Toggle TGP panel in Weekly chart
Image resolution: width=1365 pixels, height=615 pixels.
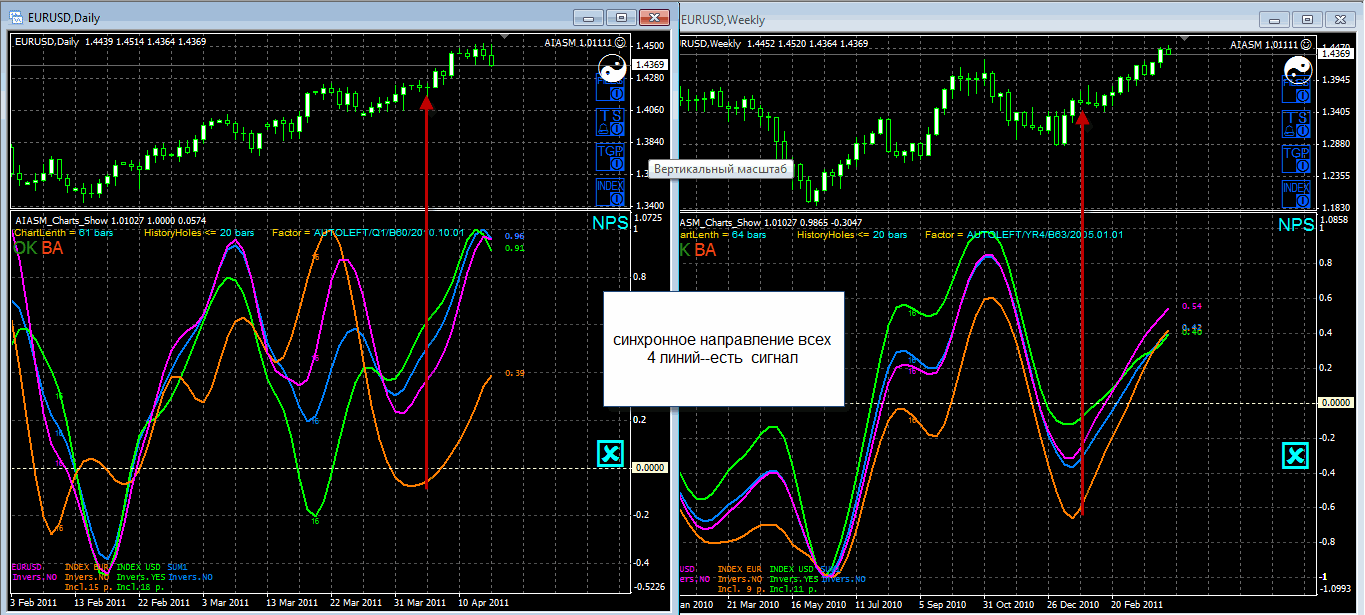pos(1296,158)
